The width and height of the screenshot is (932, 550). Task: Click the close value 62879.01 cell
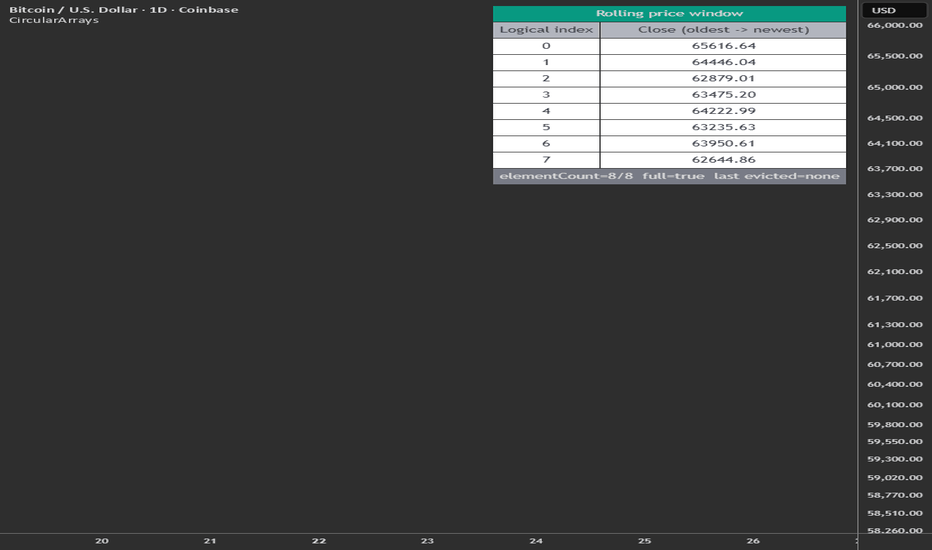[723, 78]
